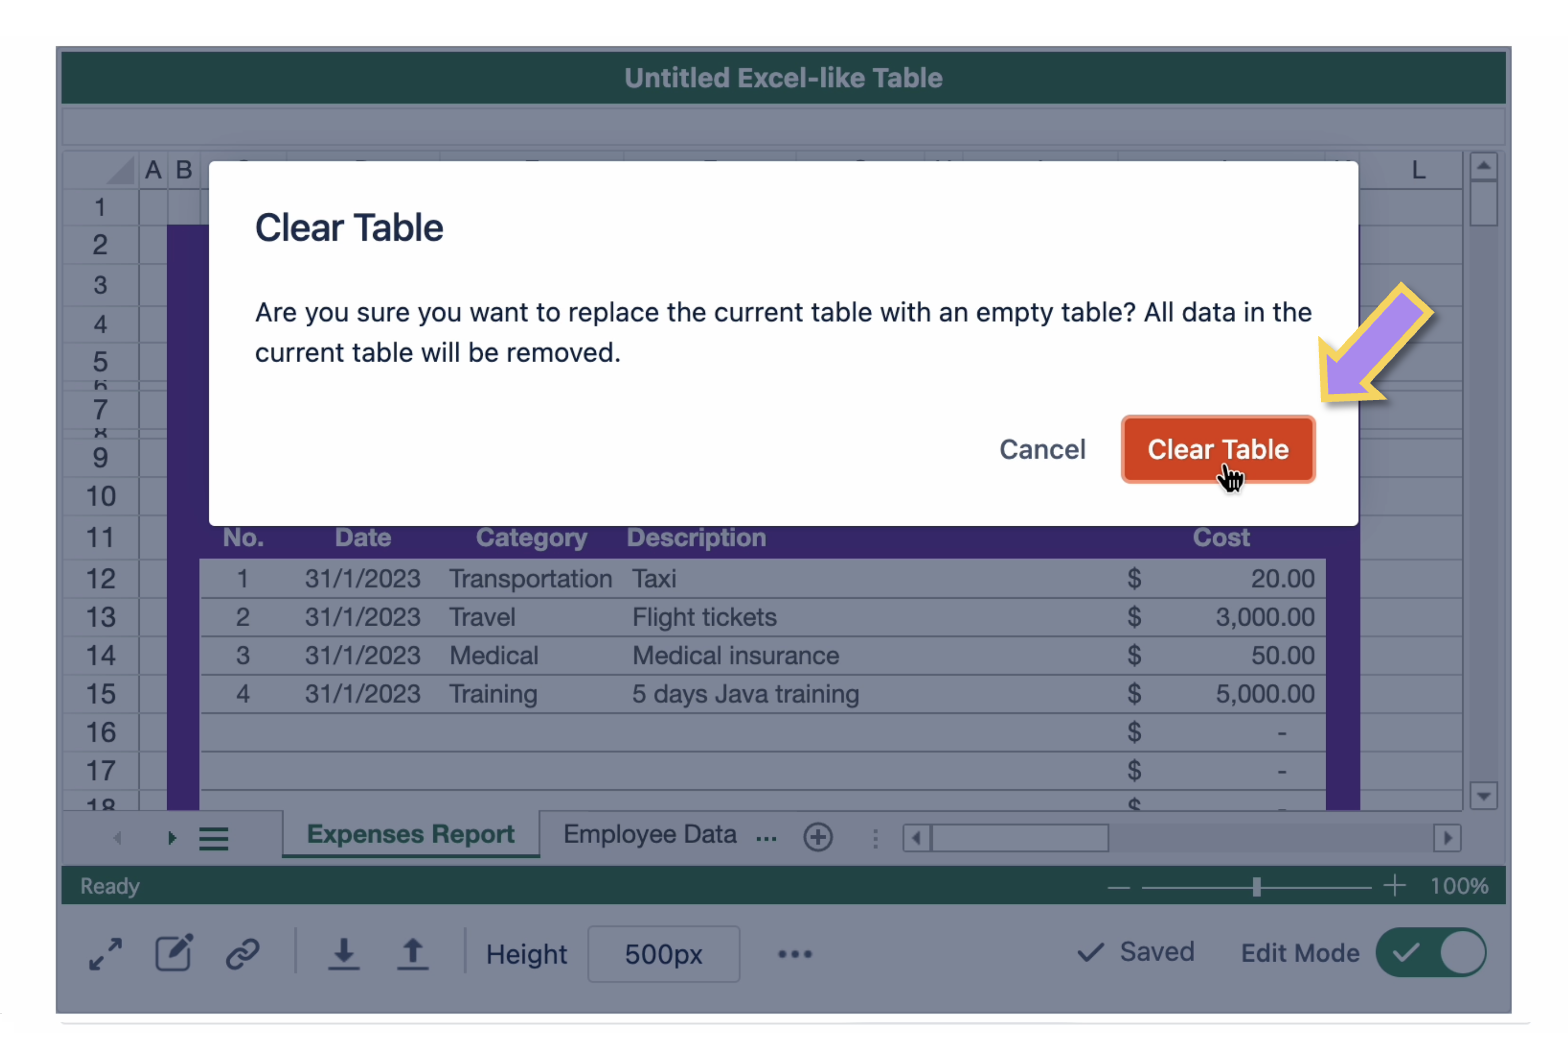Open the all sheets list icon

pyautogui.click(x=214, y=838)
